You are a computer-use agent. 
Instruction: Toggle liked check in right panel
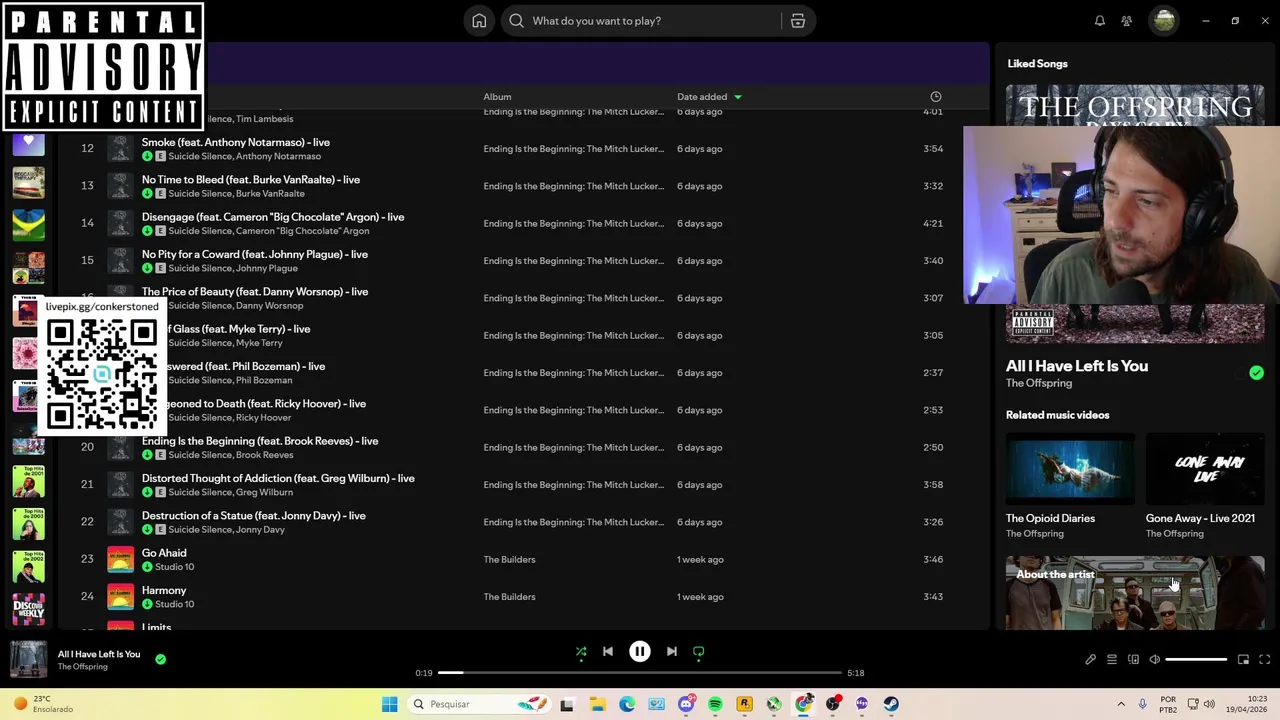(1256, 373)
